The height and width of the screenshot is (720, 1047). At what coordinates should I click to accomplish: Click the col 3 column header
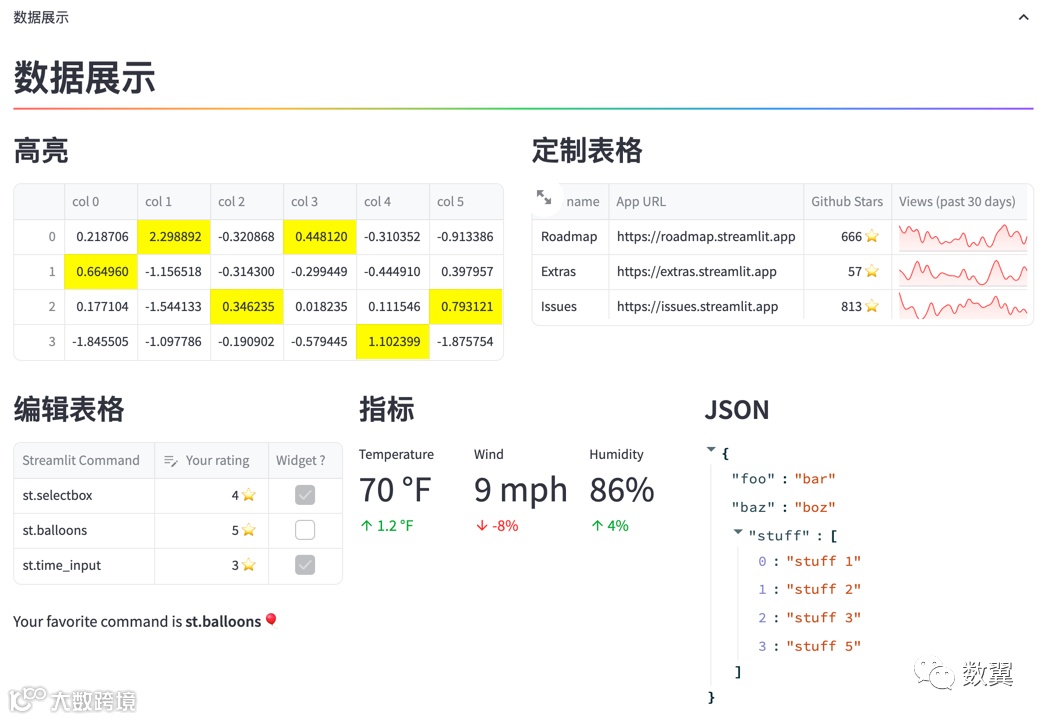click(319, 202)
